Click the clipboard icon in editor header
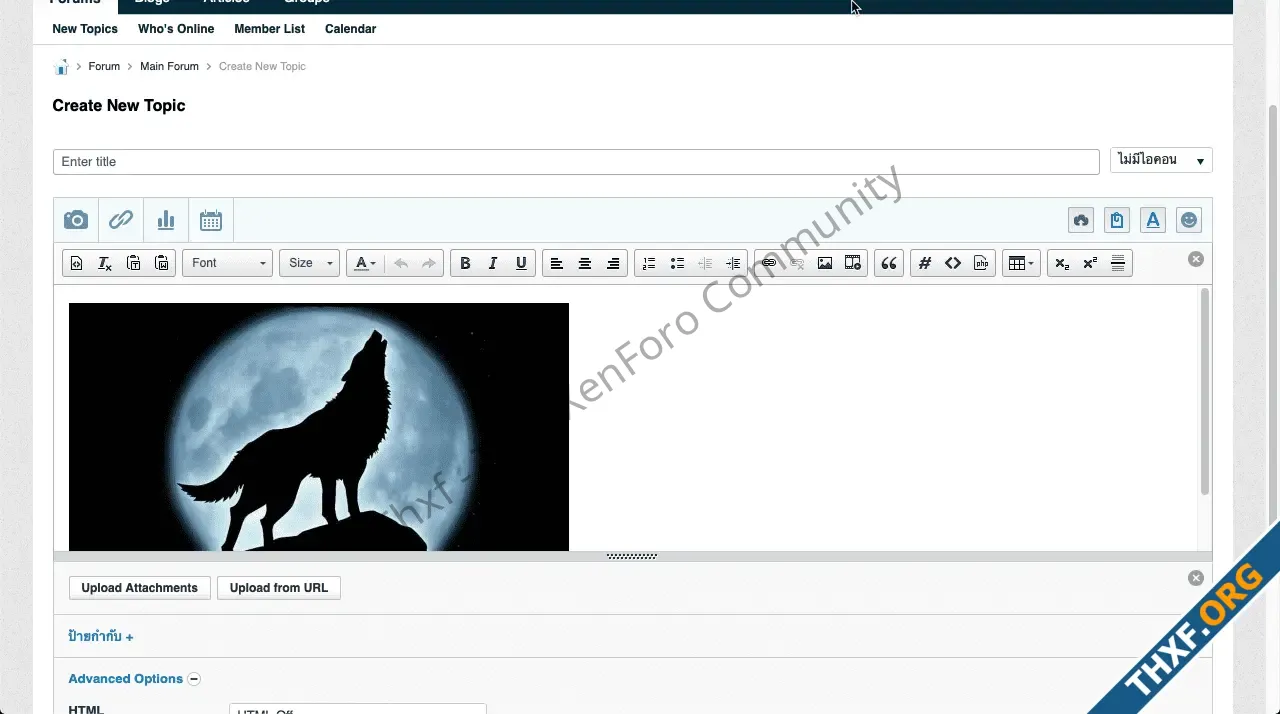 (x=1117, y=220)
